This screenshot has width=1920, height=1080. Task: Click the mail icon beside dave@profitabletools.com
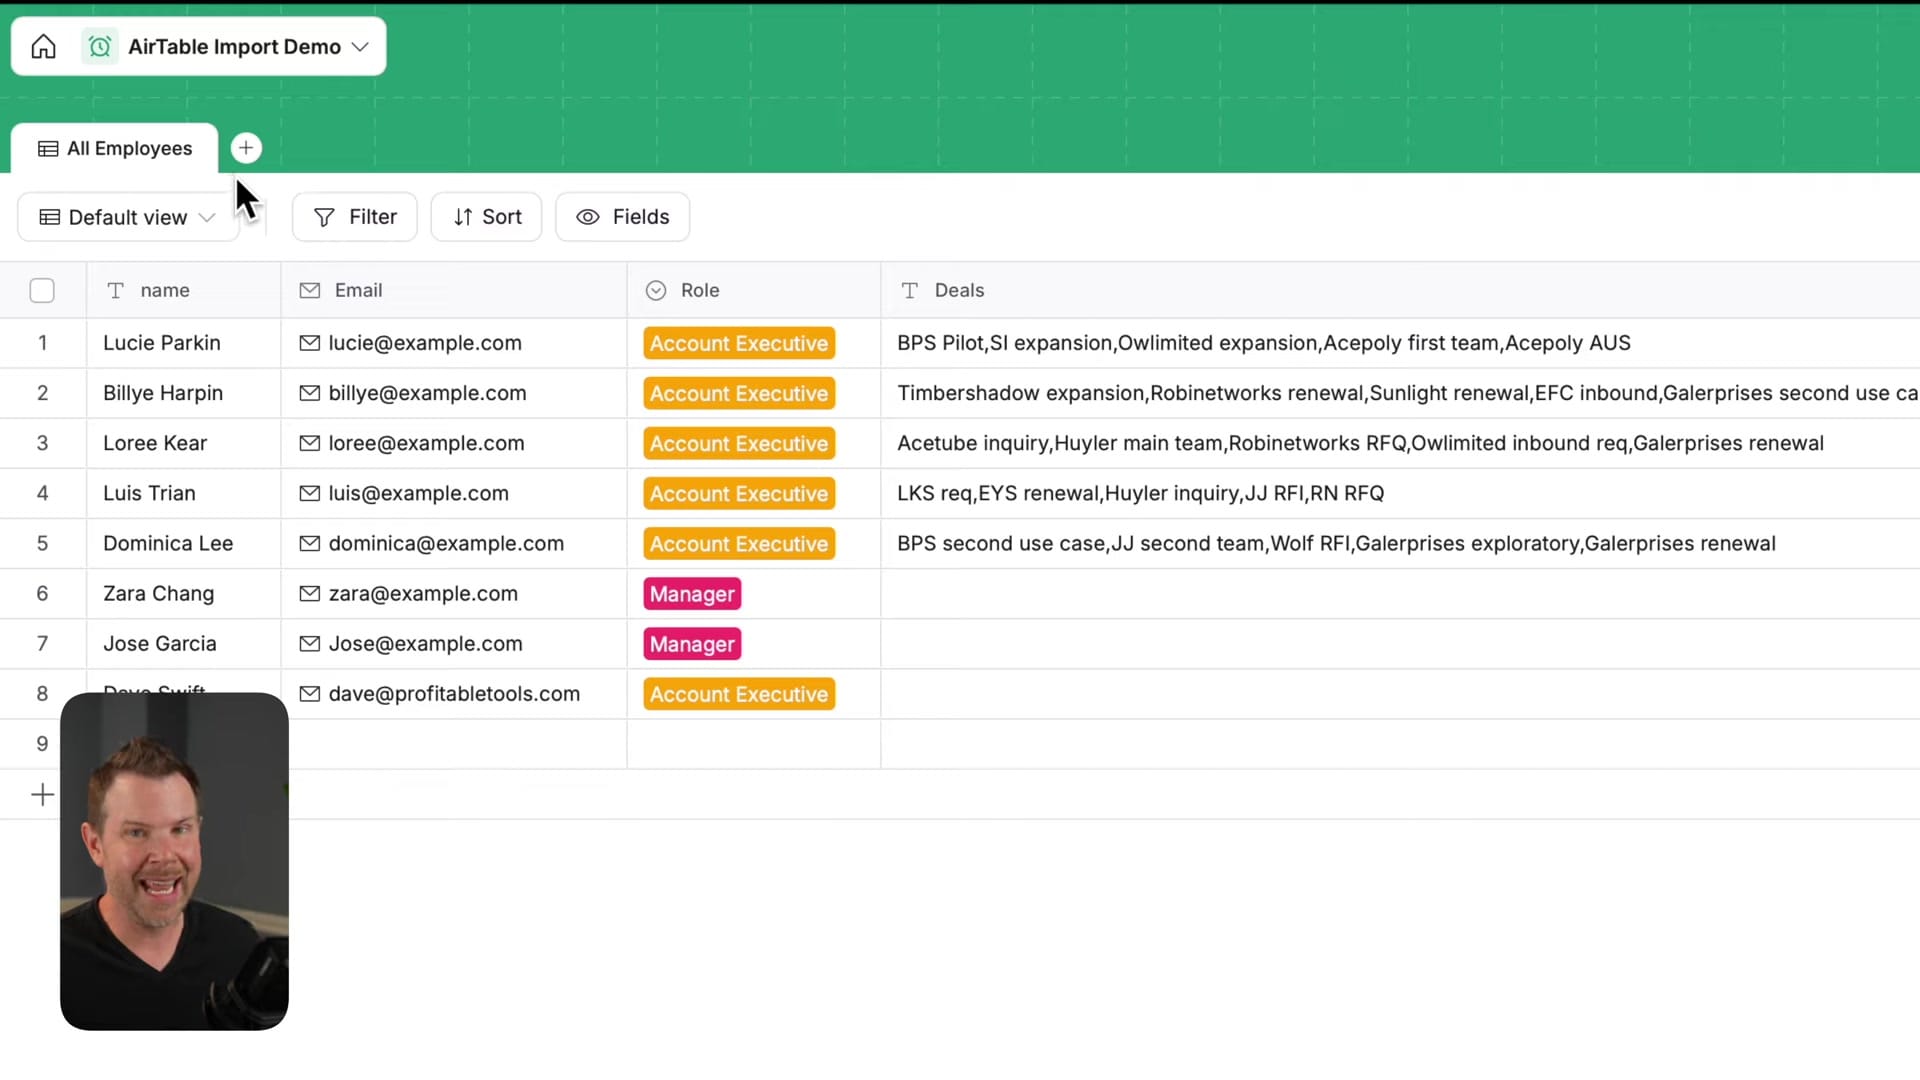(310, 694)
